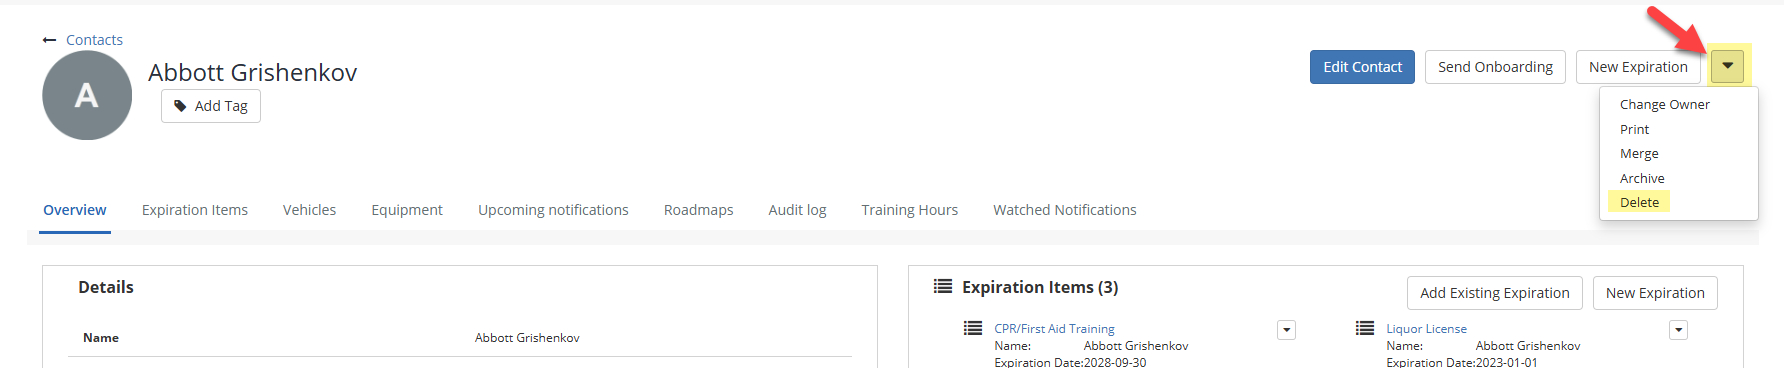Select Print in the actions menu
The height and width of the screenshot is (368, 1784).
(1634, 129)
